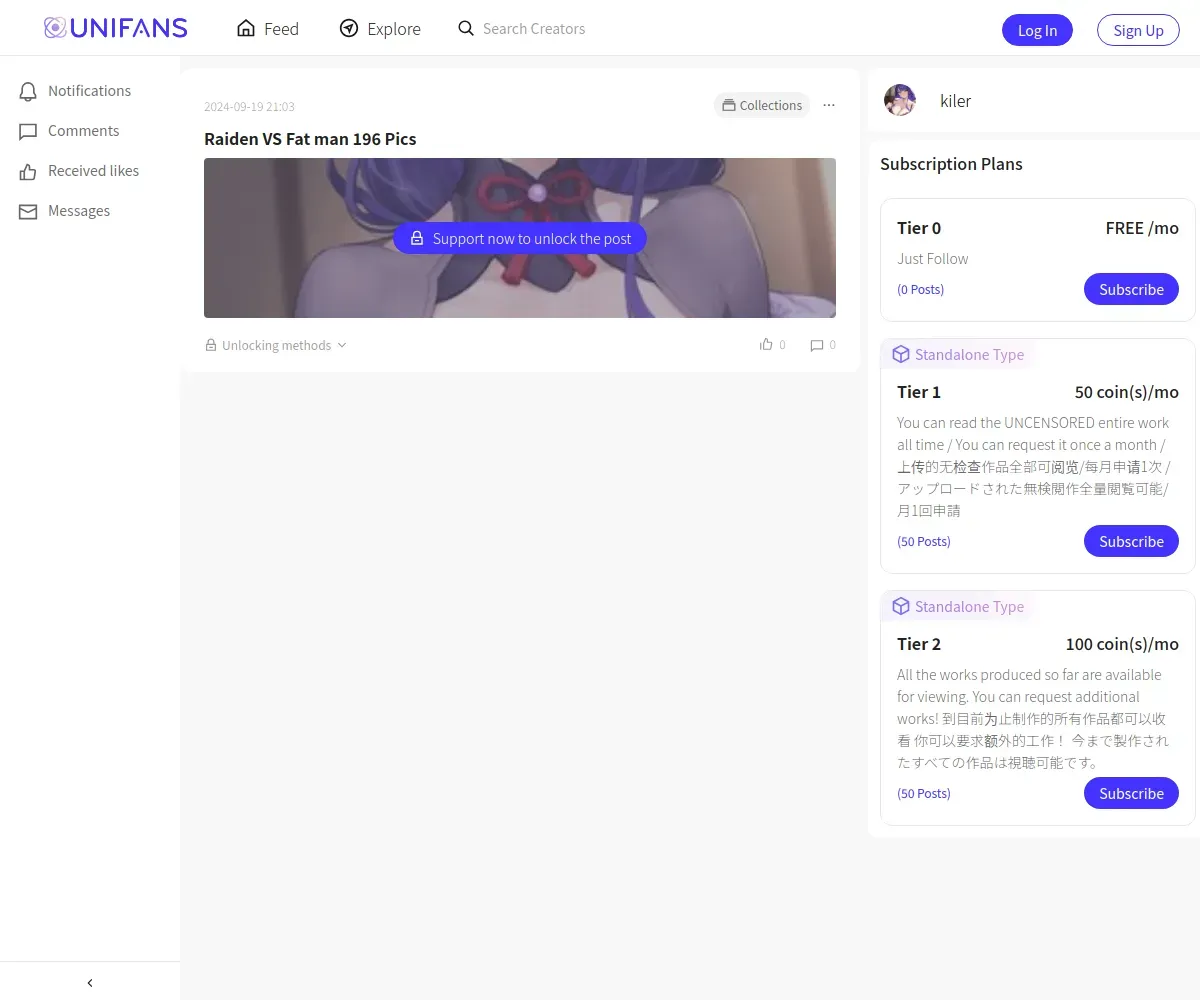Like the post thumbs-up icon
This screenshot has width=1200, height=1000.
(767, 344)
